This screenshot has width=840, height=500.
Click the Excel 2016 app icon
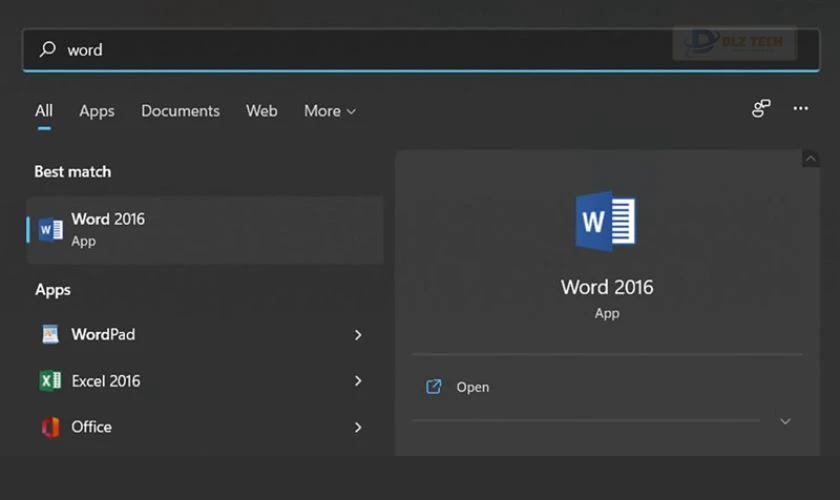click(x=50, y=381)
